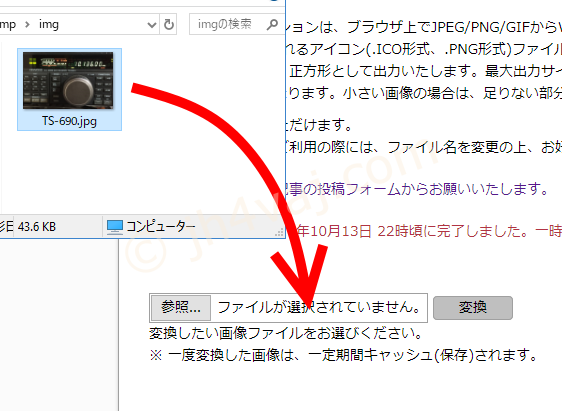Click the 変換 convert button

point(473,307)
